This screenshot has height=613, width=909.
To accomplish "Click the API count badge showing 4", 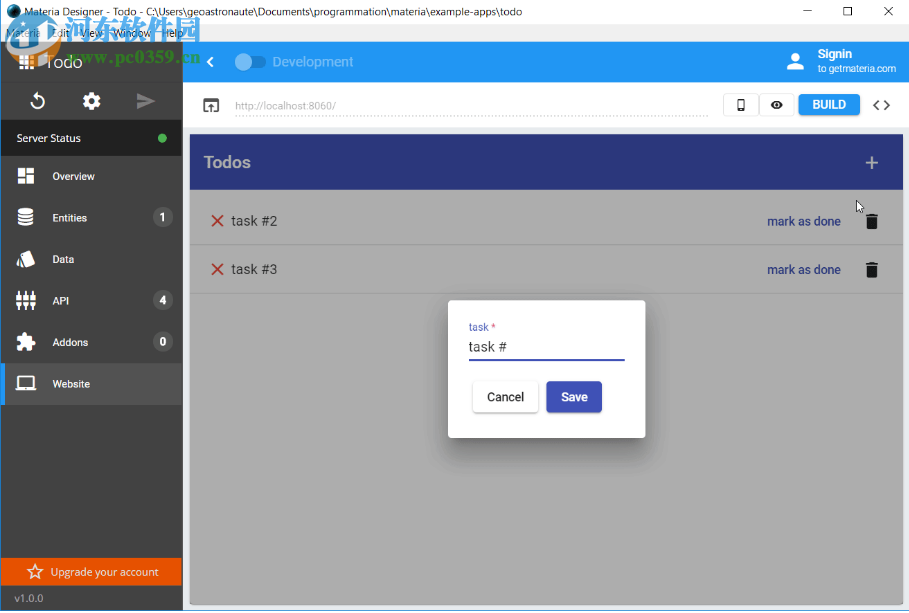I will 163,300.
